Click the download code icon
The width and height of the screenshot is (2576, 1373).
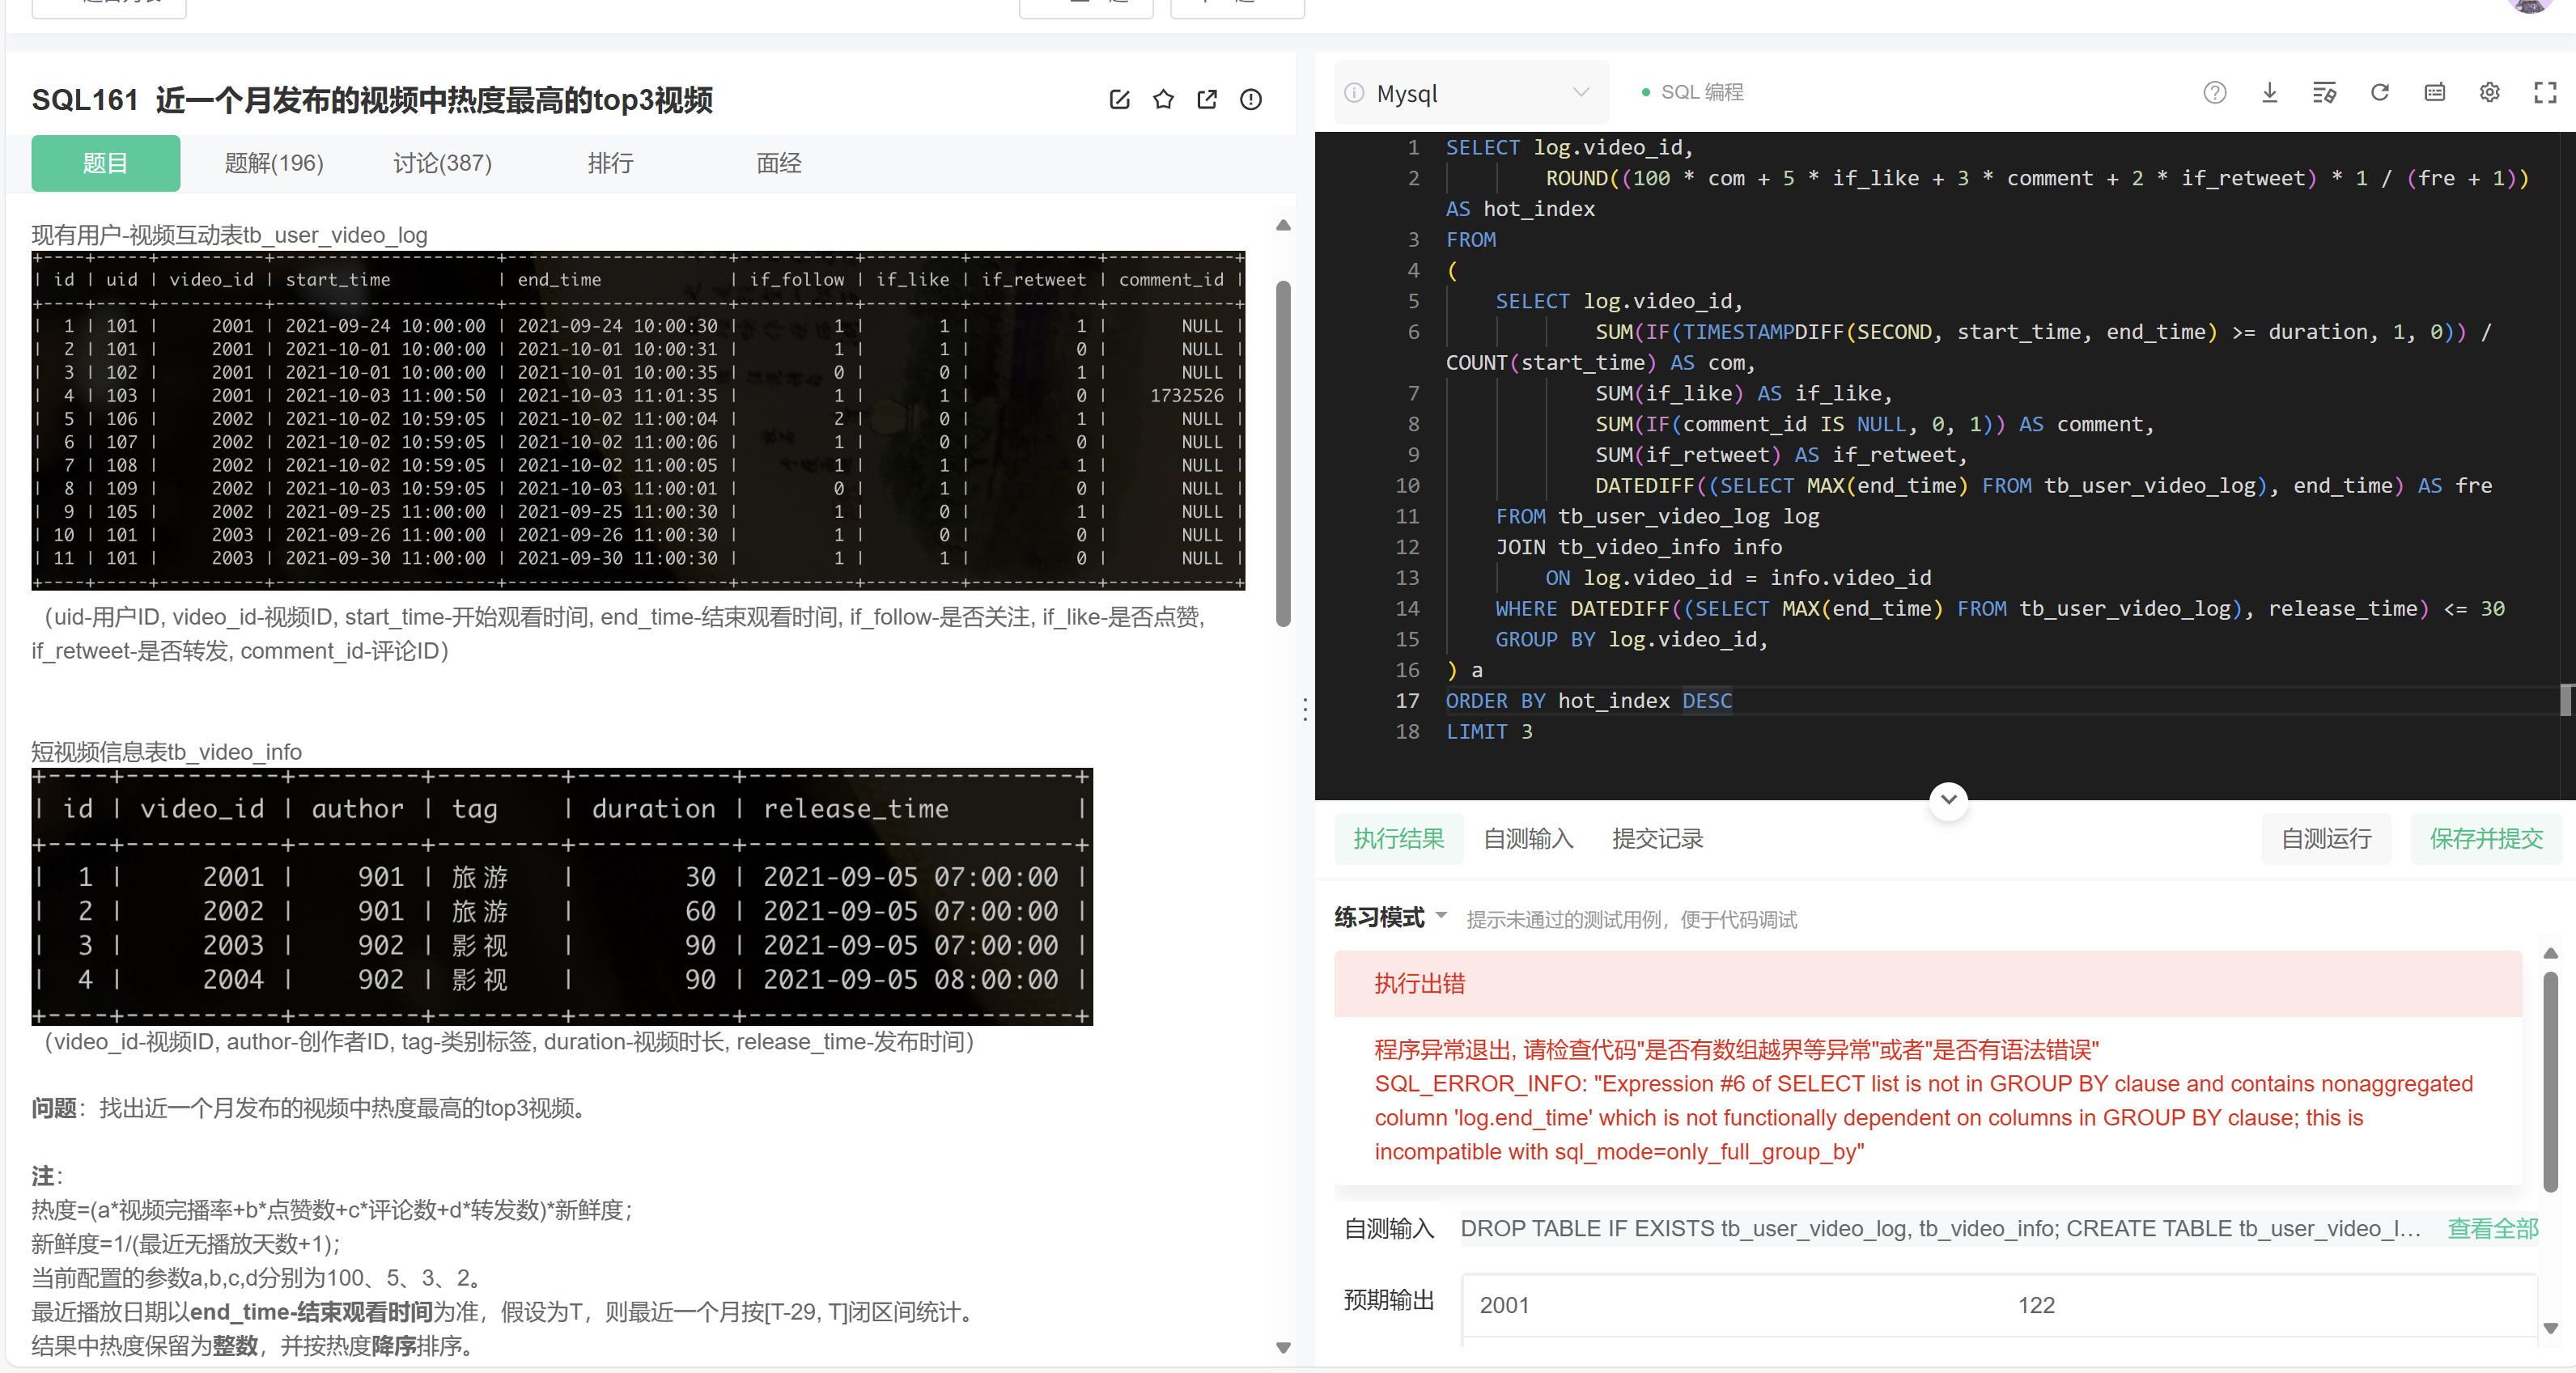tap(2269, 93)
